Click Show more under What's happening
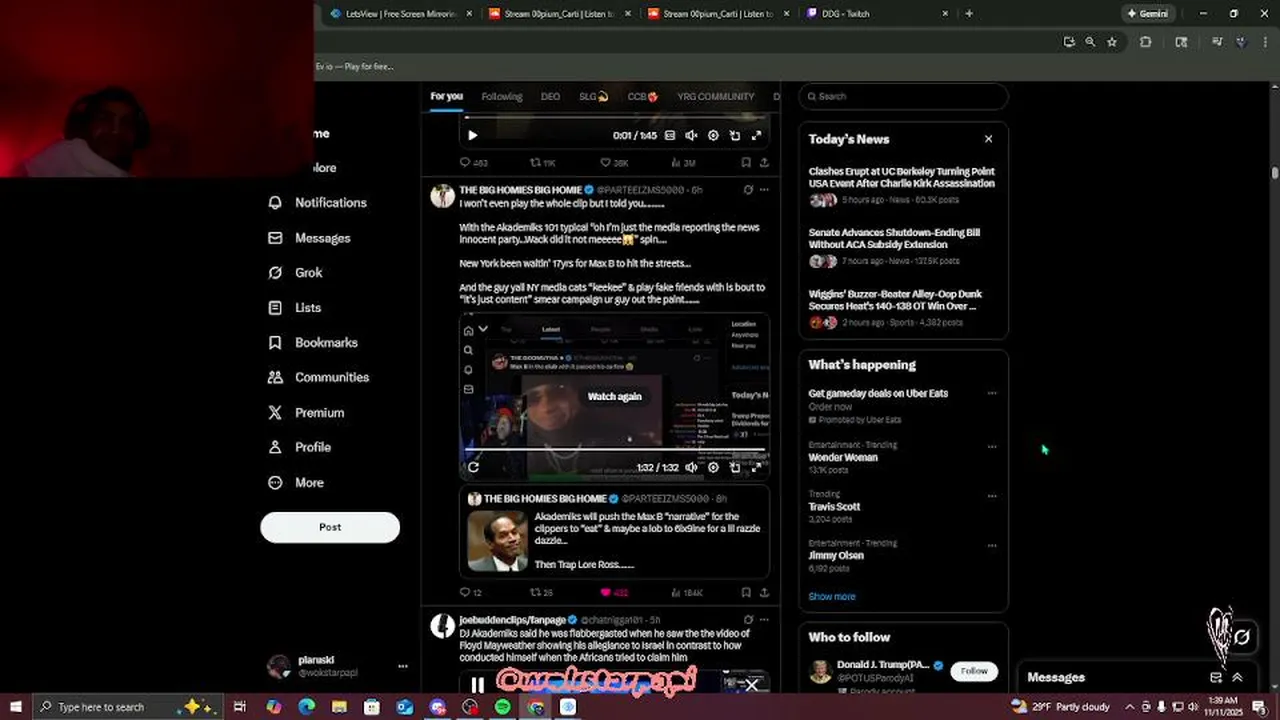The height and width of the screenshot is (720, 1280). (832, 596)
